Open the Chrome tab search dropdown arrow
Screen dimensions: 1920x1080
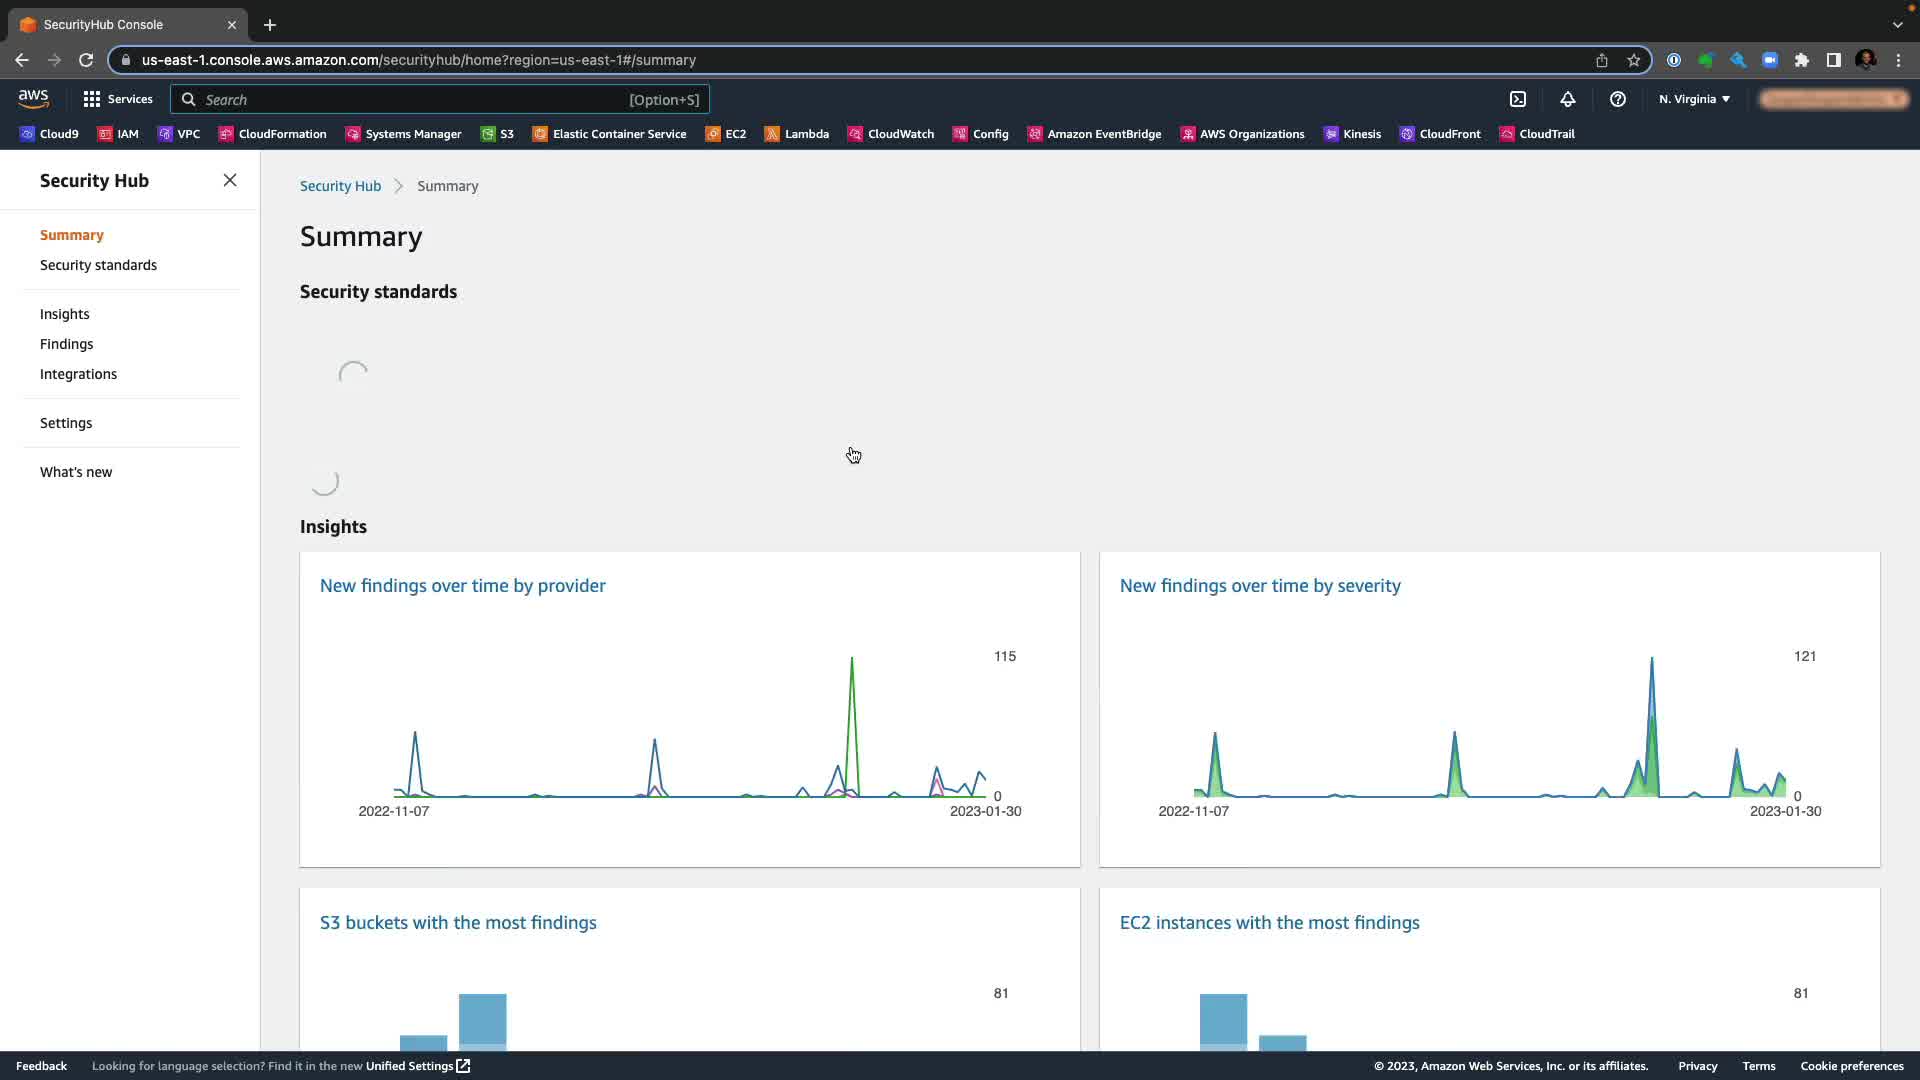coord(1897,24)
